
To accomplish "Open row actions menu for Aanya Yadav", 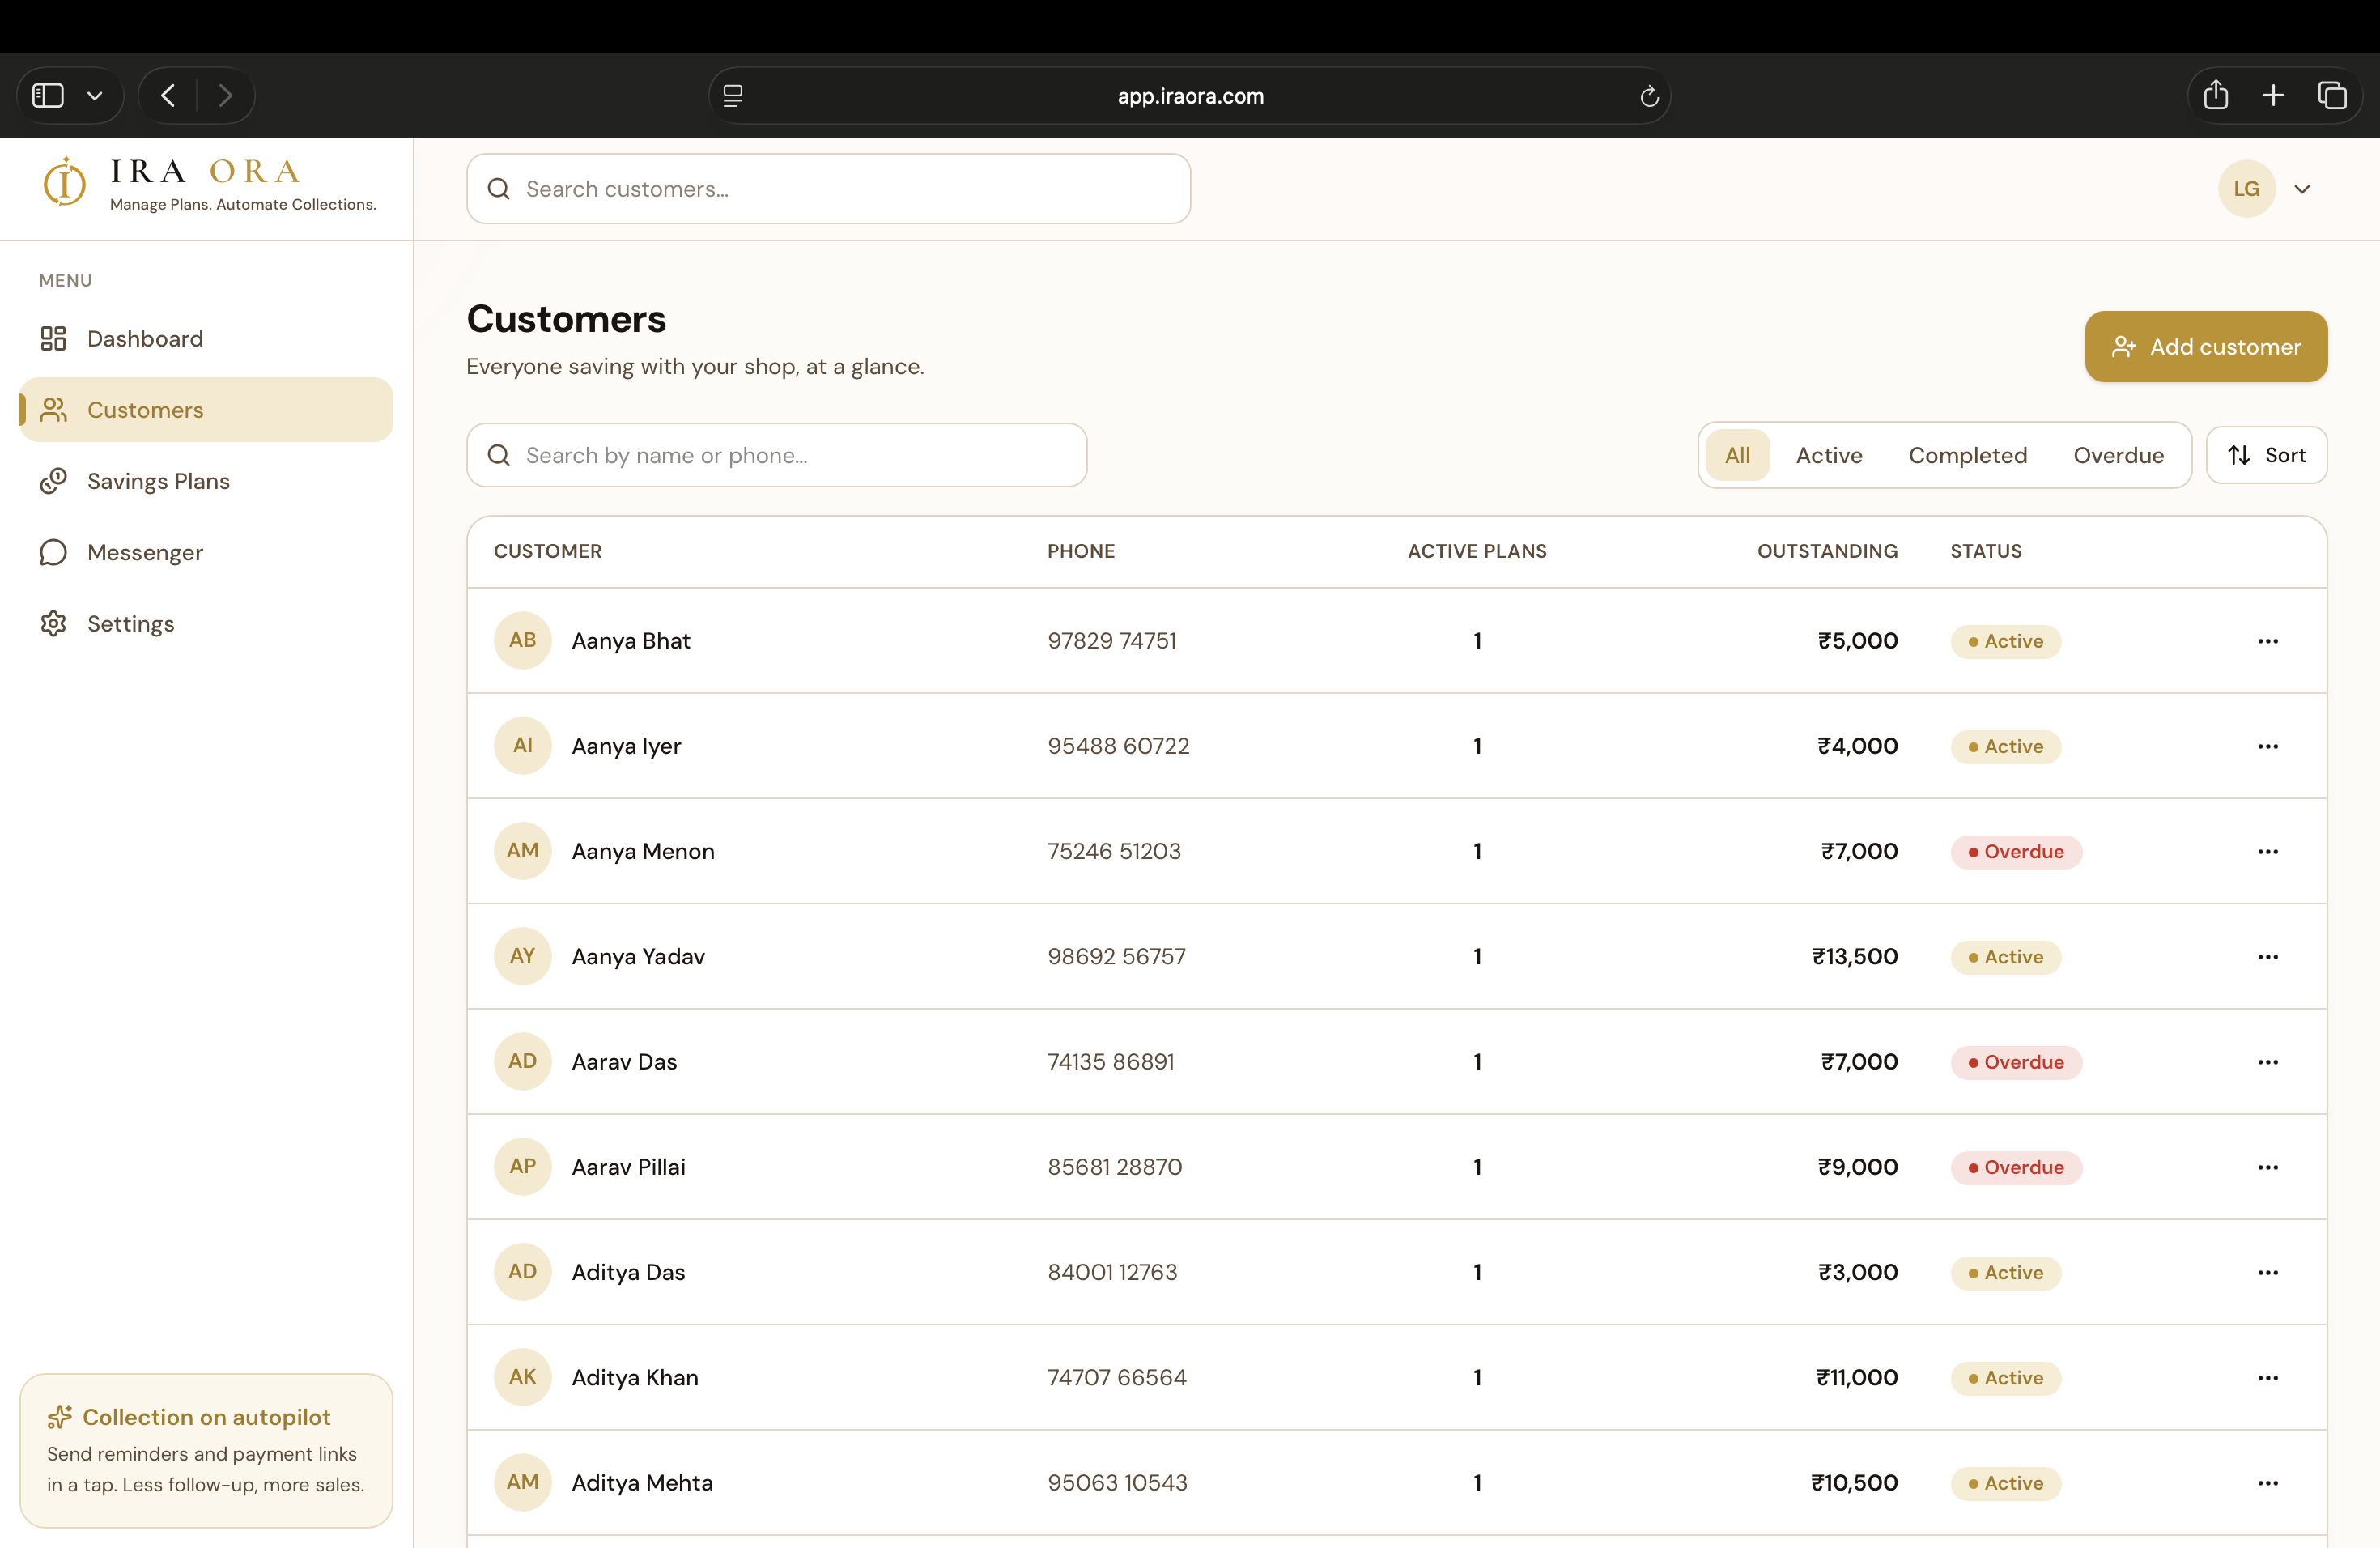I will pos(2267,957).
